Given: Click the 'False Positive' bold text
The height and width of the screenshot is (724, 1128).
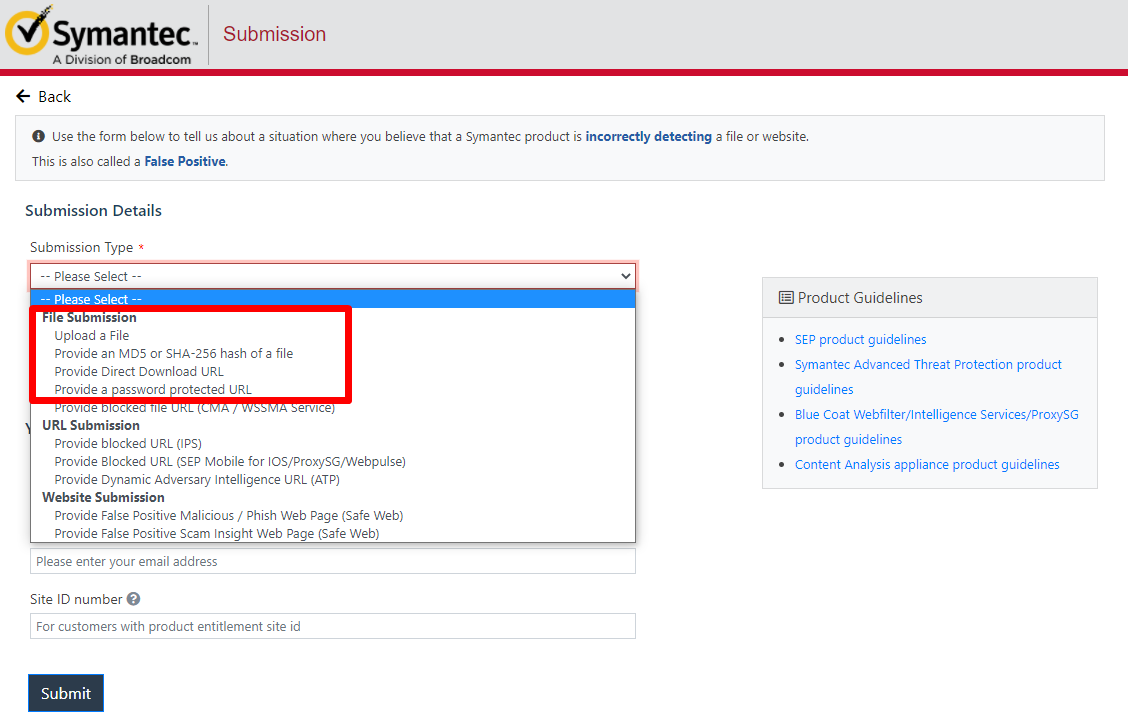Looking at the screenshot, I should (185, 161).
